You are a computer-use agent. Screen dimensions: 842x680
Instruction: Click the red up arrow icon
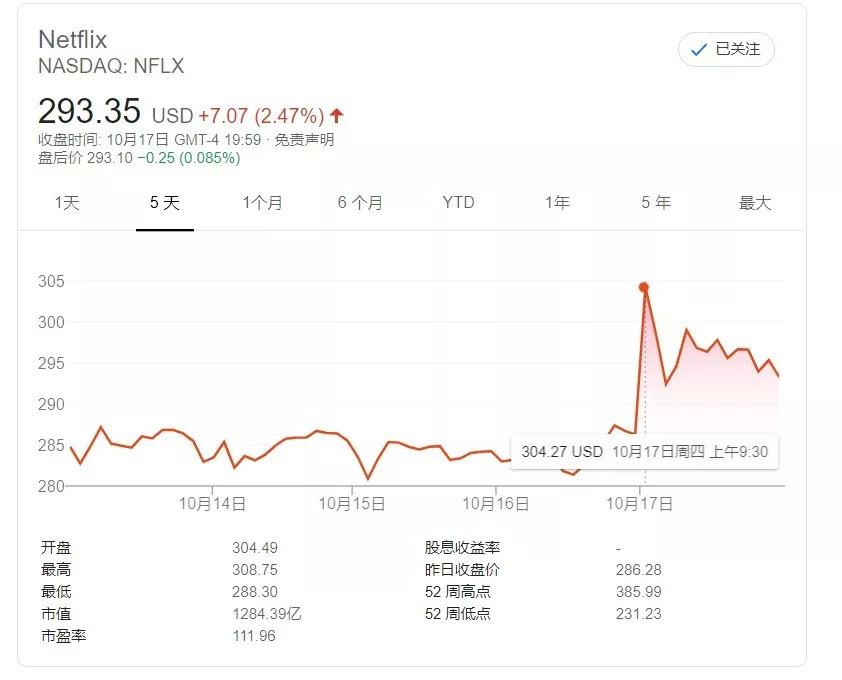[337, 115]
